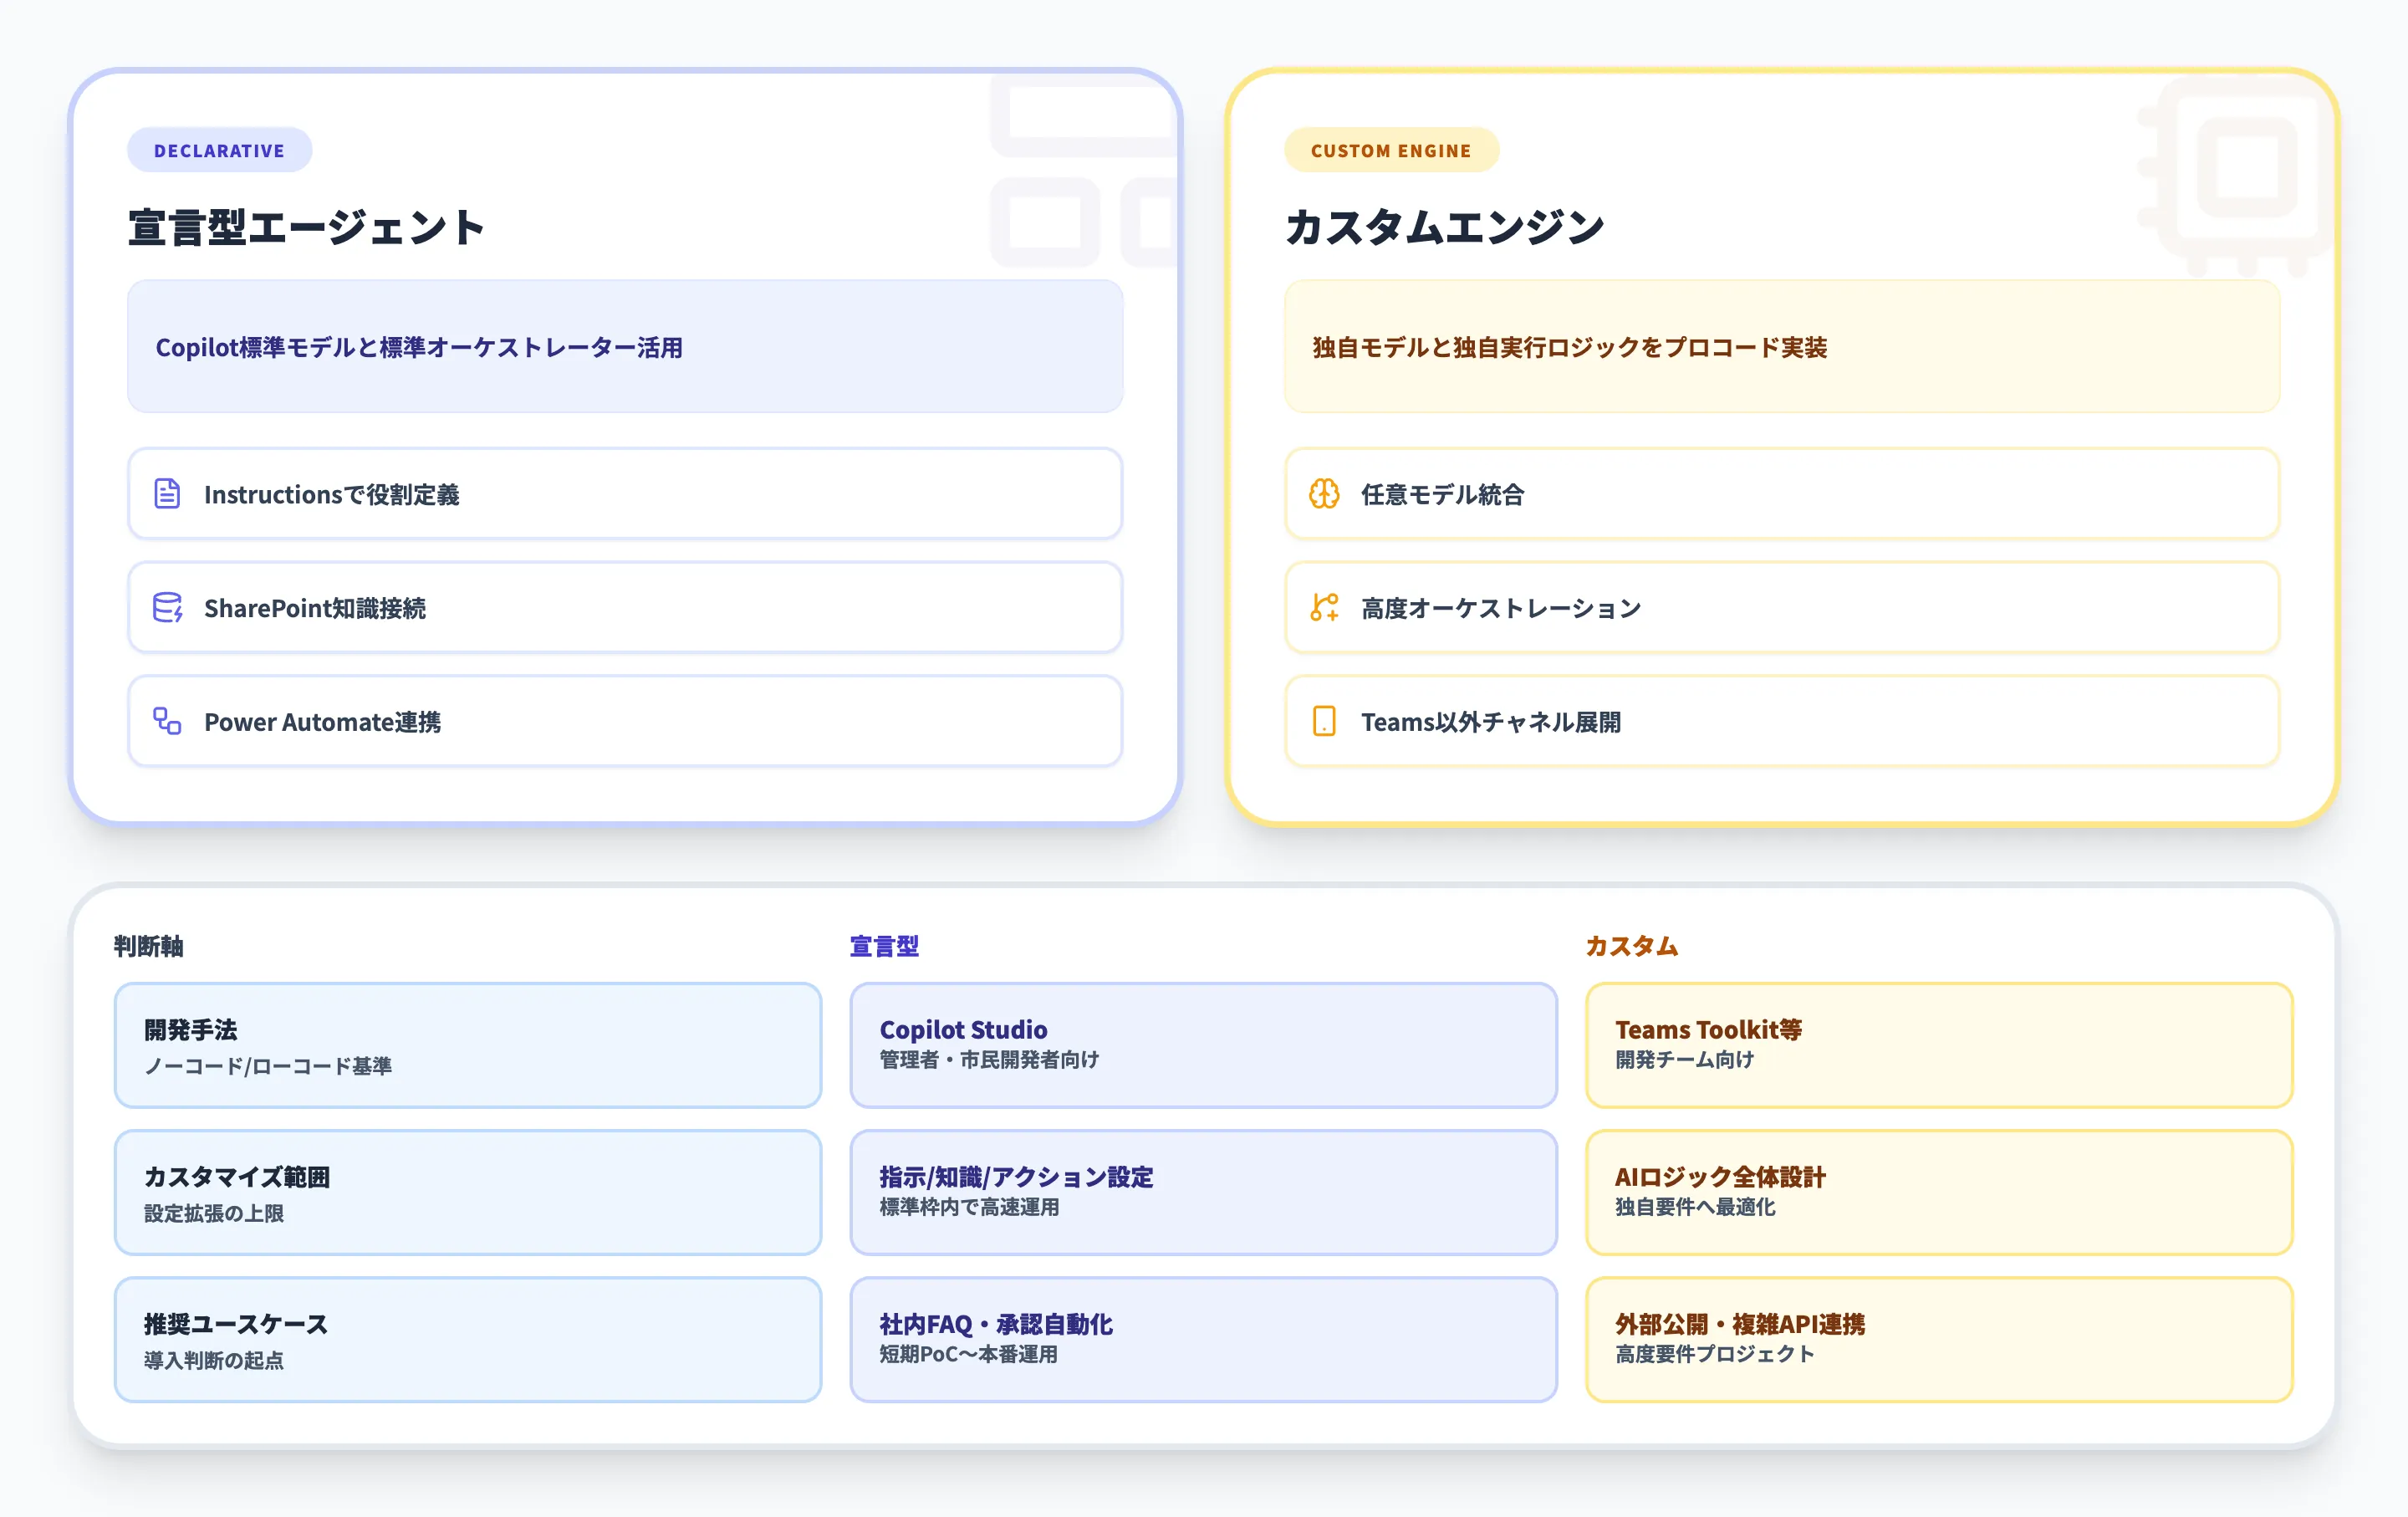Viewport: 2408px width, 1517px height.
Task: Select the grid watermark icon on 宣言型エージェント card
Action: tap(1085, 175)
